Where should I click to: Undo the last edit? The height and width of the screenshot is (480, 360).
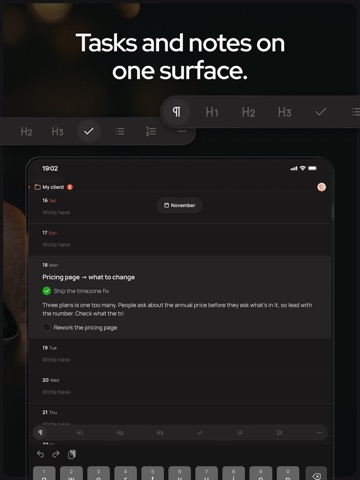pos(40,454)
